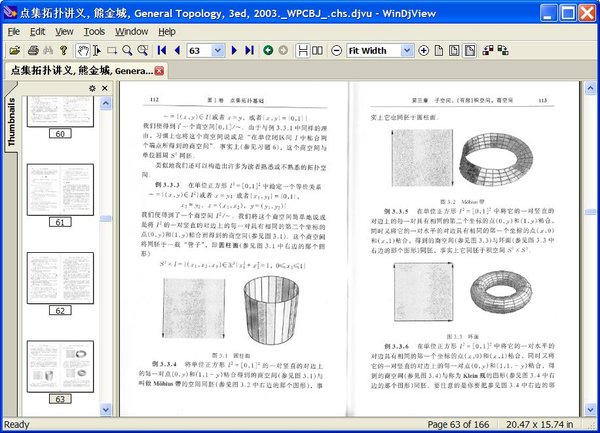Select the Text selection tool
The image size is (600, 433).
click(97, 50)
